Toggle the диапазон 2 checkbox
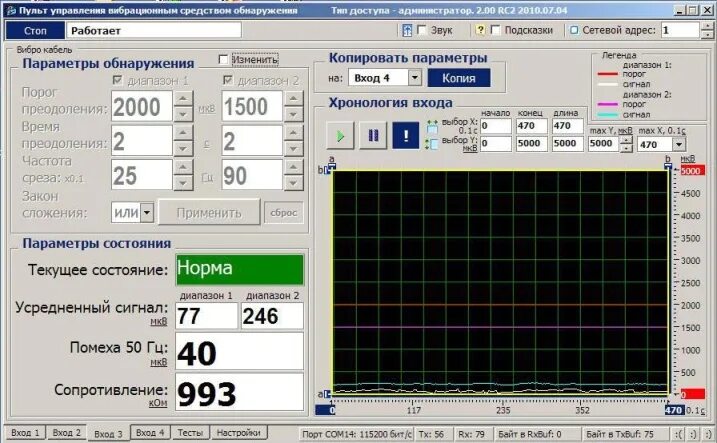Viewport: 717px width, 443px height. click(228, 80)
